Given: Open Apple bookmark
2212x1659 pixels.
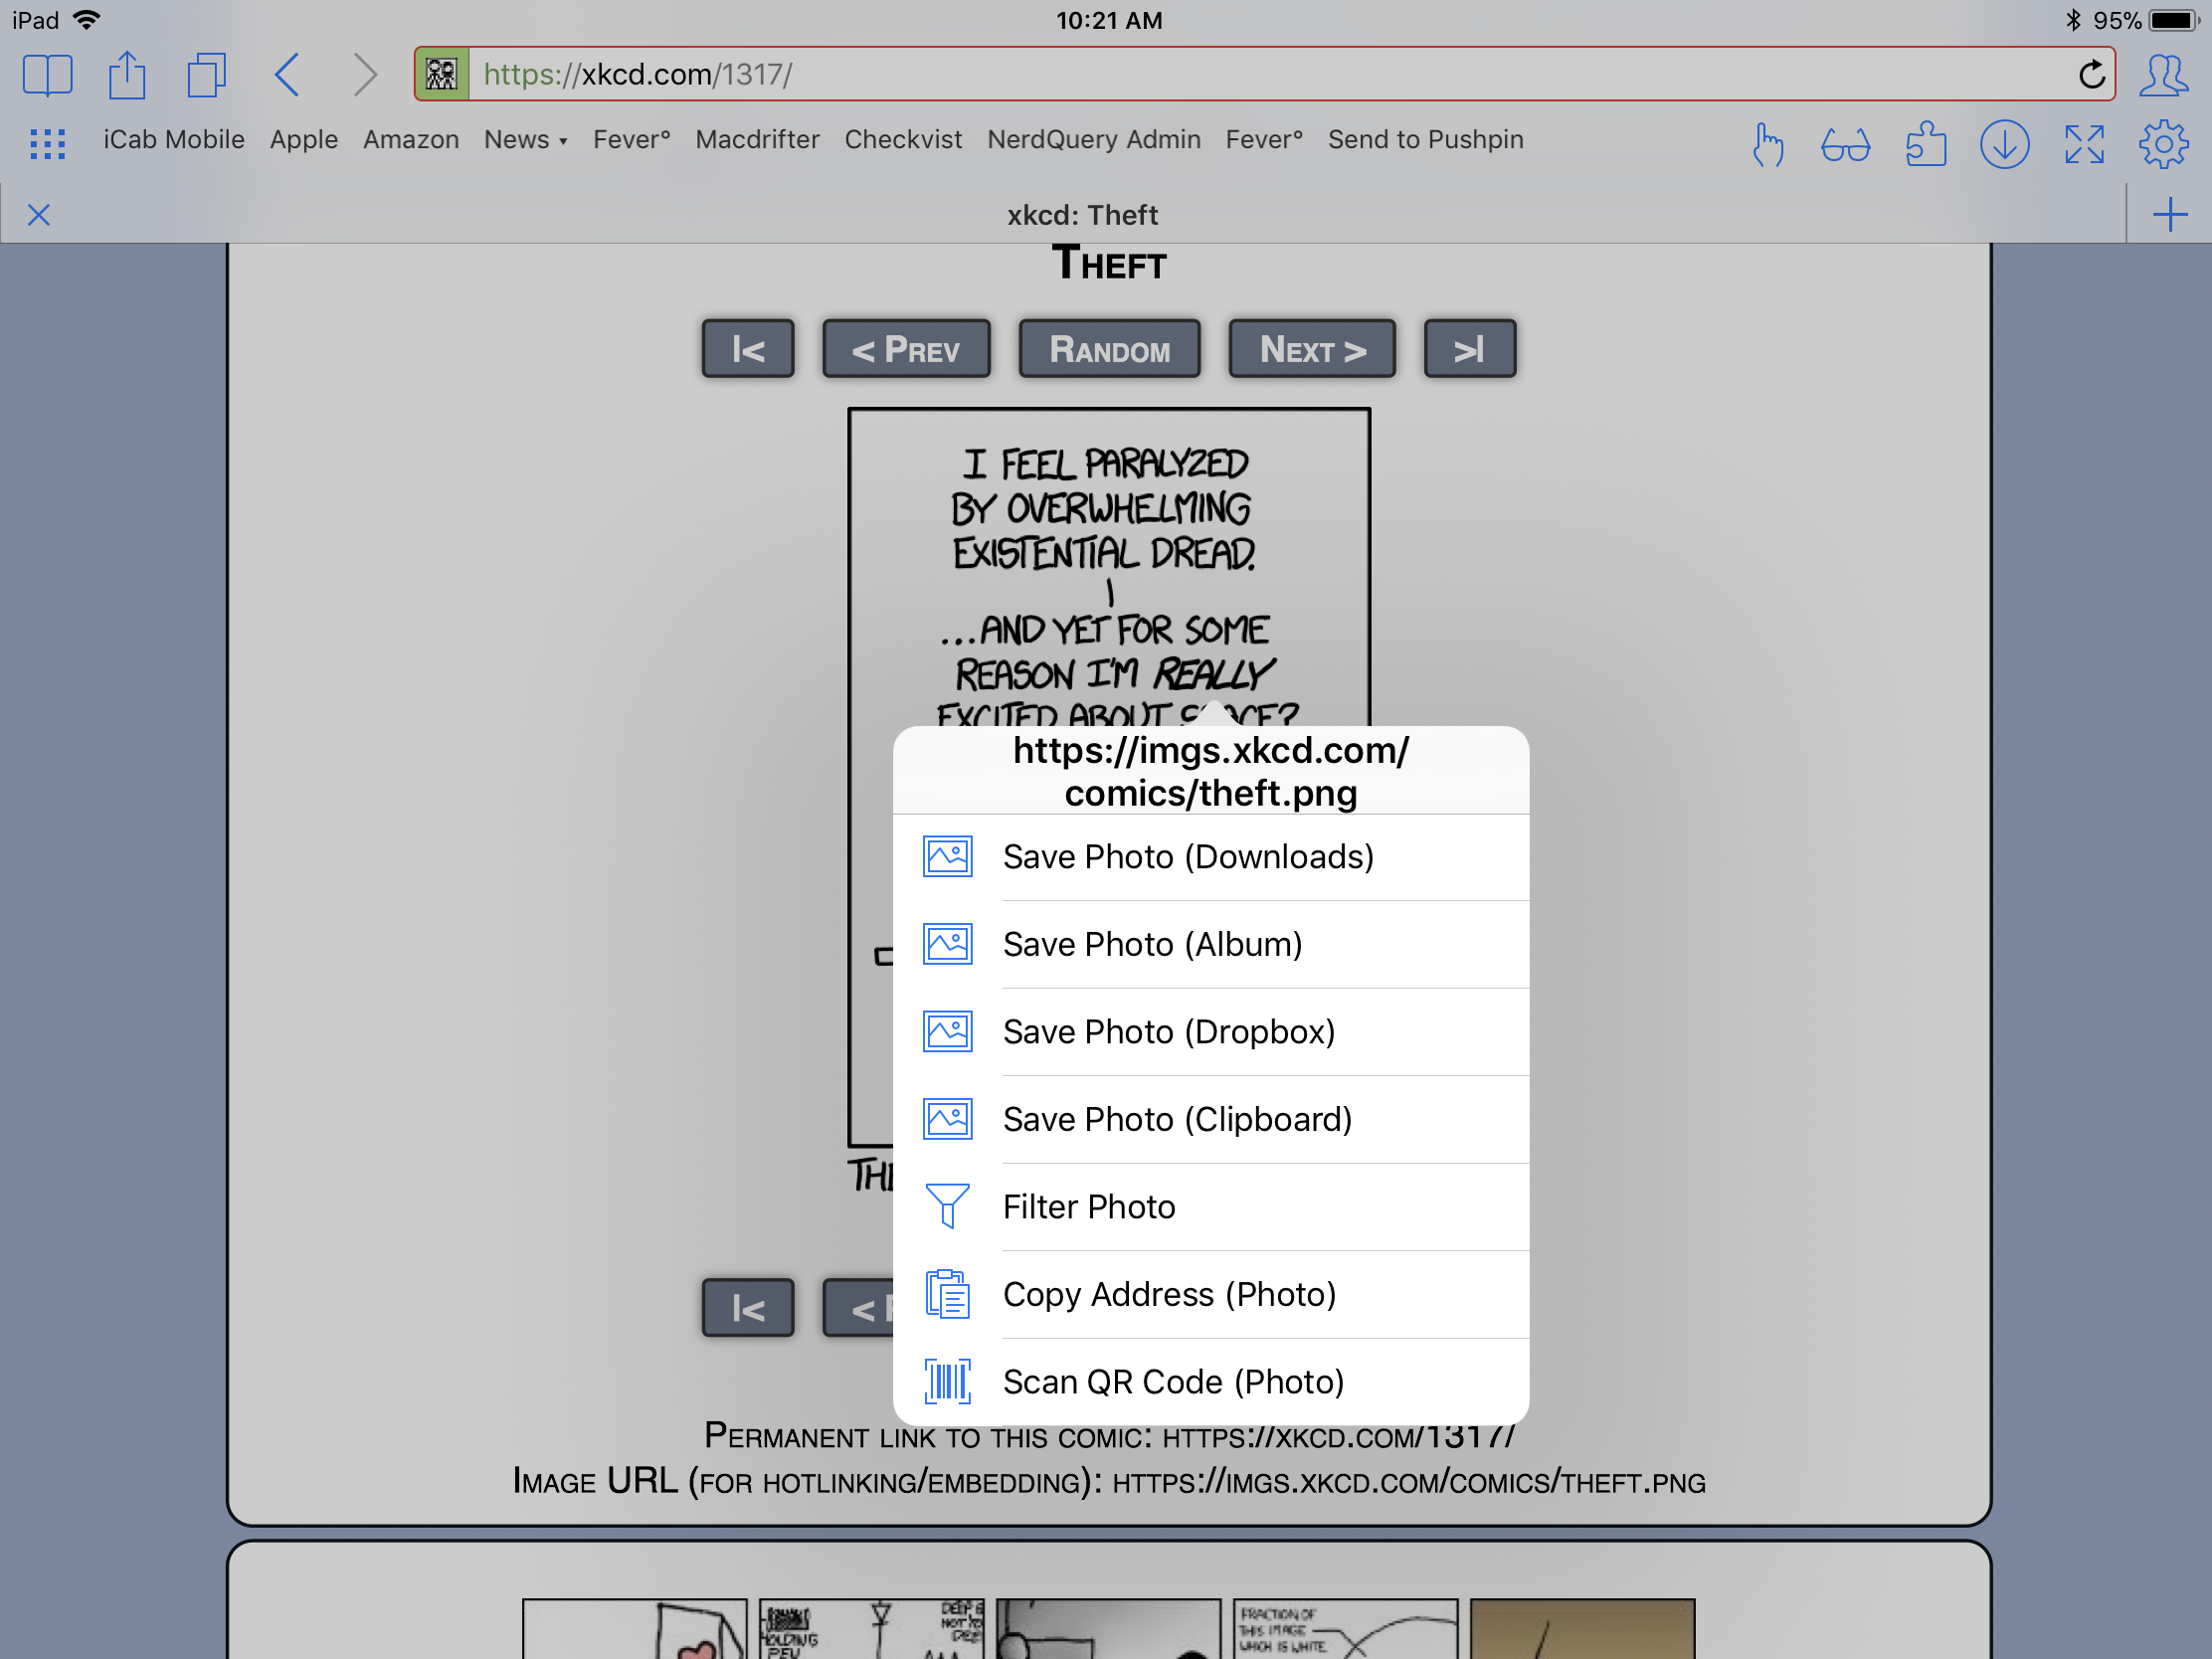Looking at the screenshot, I should tap(304, 140).
